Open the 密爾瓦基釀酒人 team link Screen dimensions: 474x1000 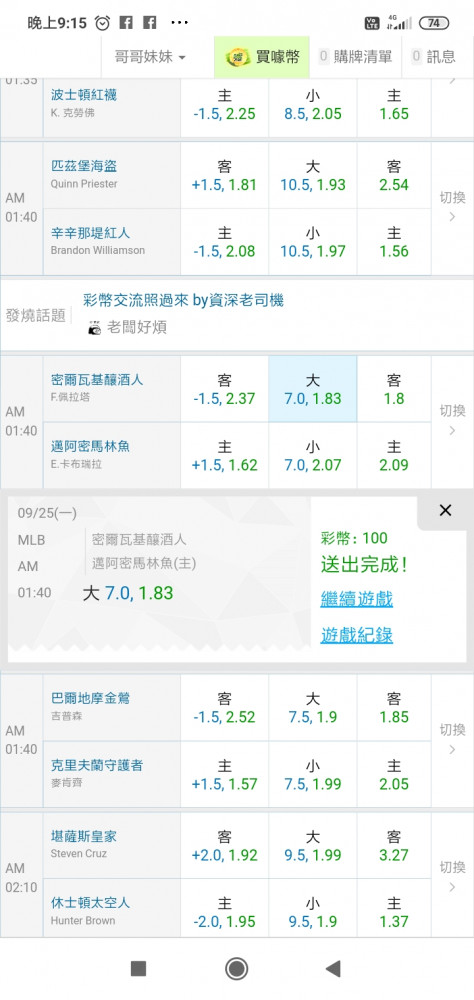coord(97,379)
